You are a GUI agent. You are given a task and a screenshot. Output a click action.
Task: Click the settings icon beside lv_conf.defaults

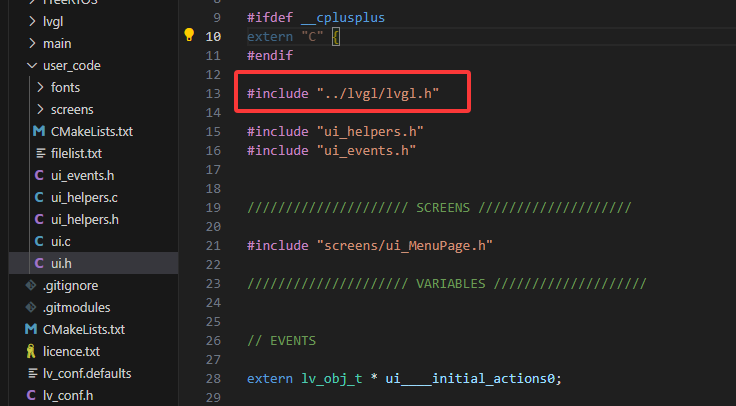click(x=31, y=373)
